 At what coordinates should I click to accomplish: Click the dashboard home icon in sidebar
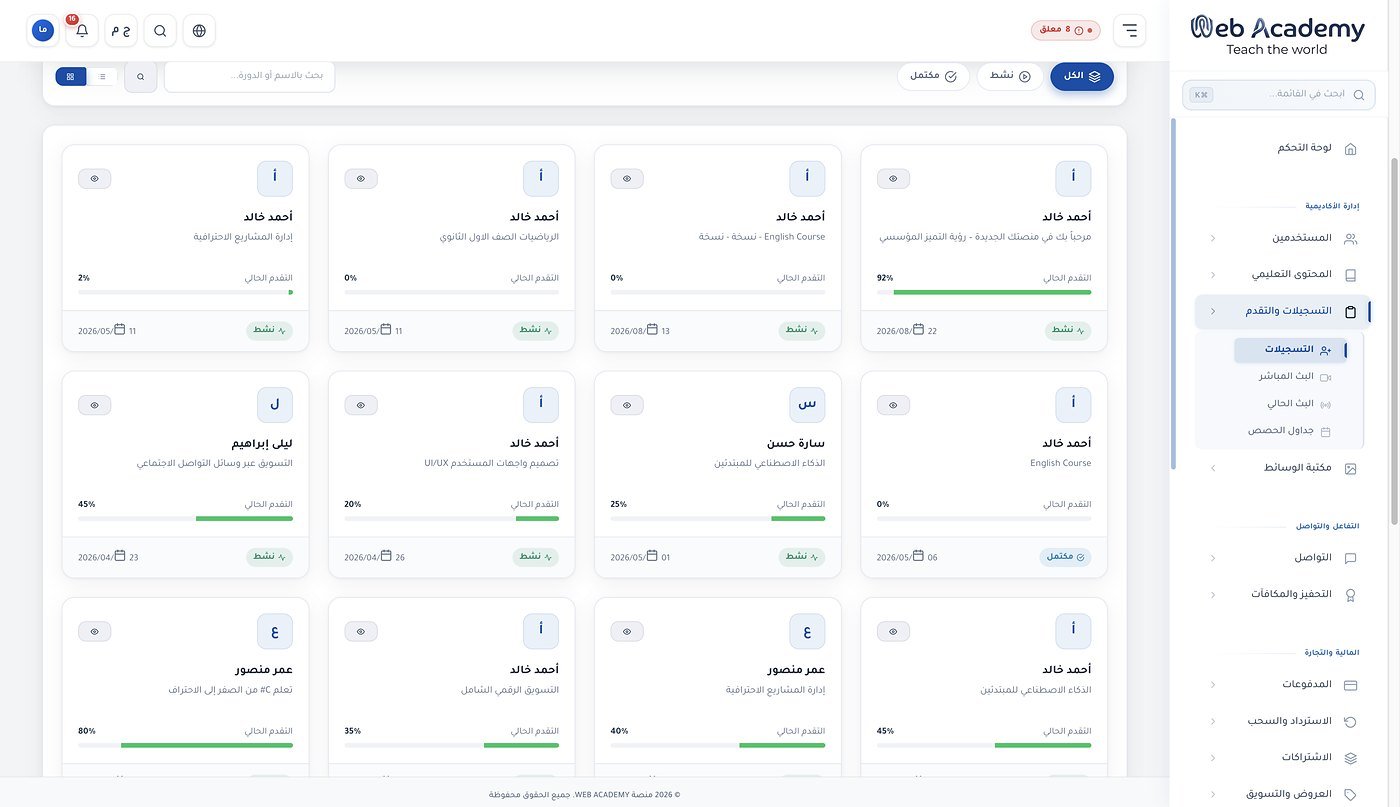coord(1350,148)
